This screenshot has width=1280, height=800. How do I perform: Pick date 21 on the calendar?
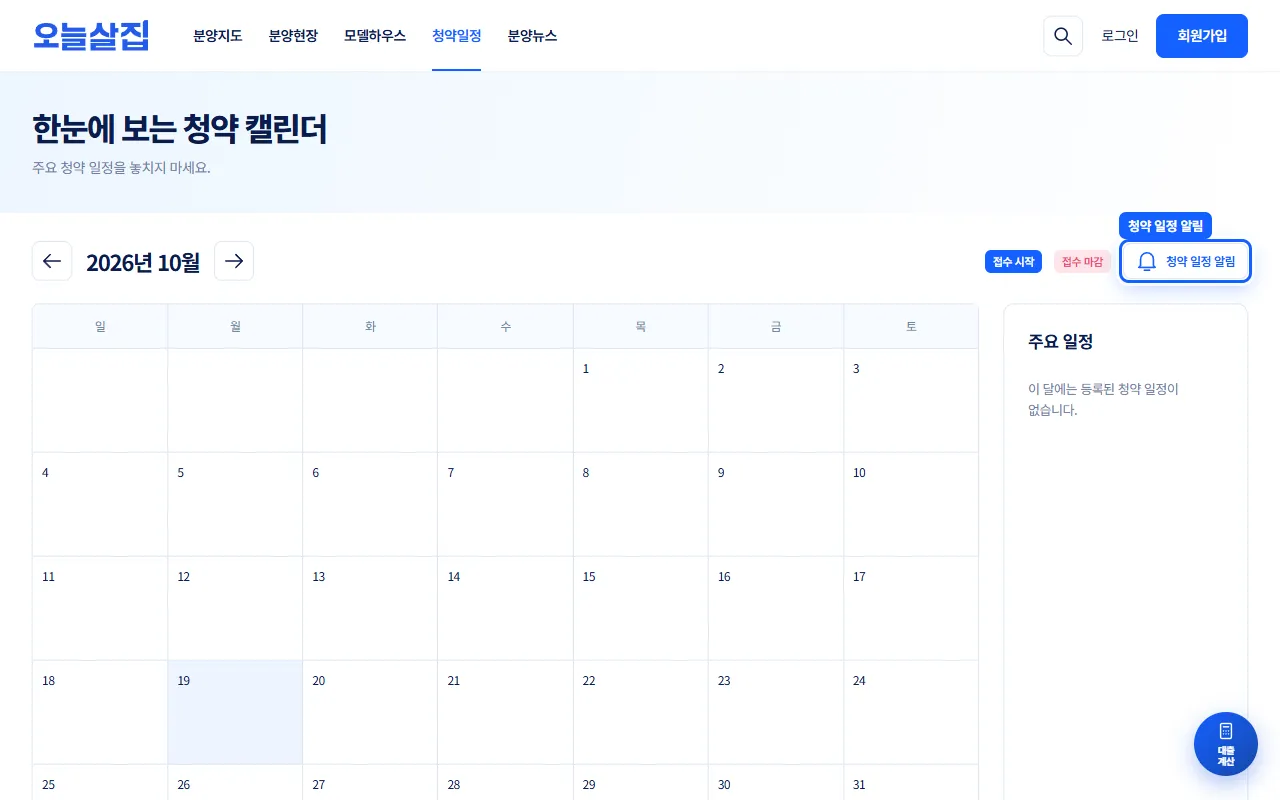pyautogui.click(x=505, y=712)
